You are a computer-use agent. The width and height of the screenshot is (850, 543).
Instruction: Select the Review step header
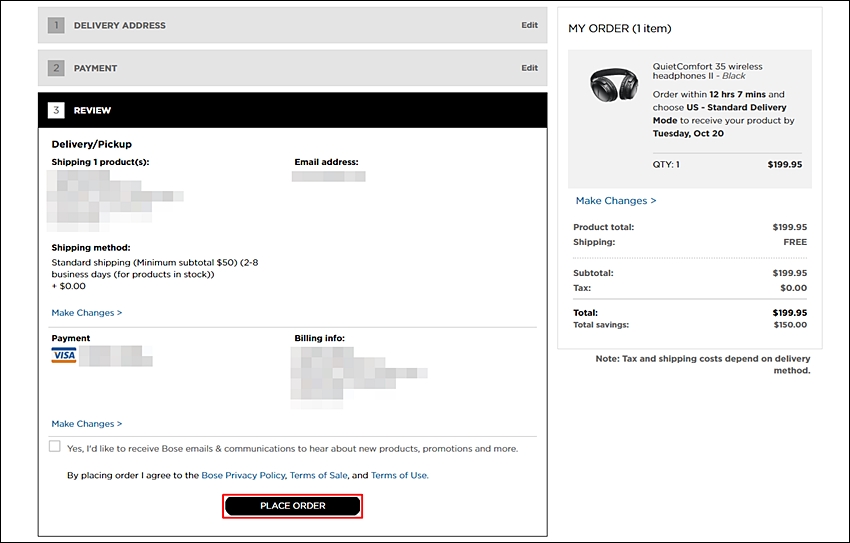click(293, 110)
